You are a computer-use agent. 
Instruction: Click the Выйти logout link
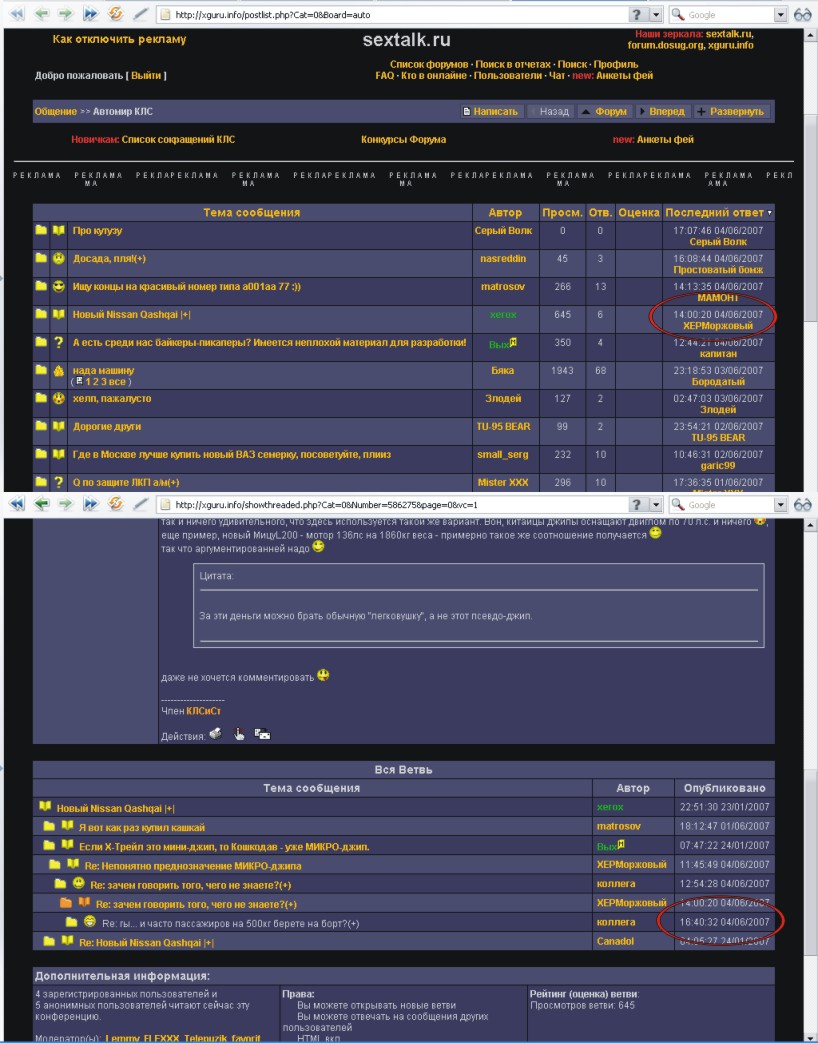coord(146,75)
